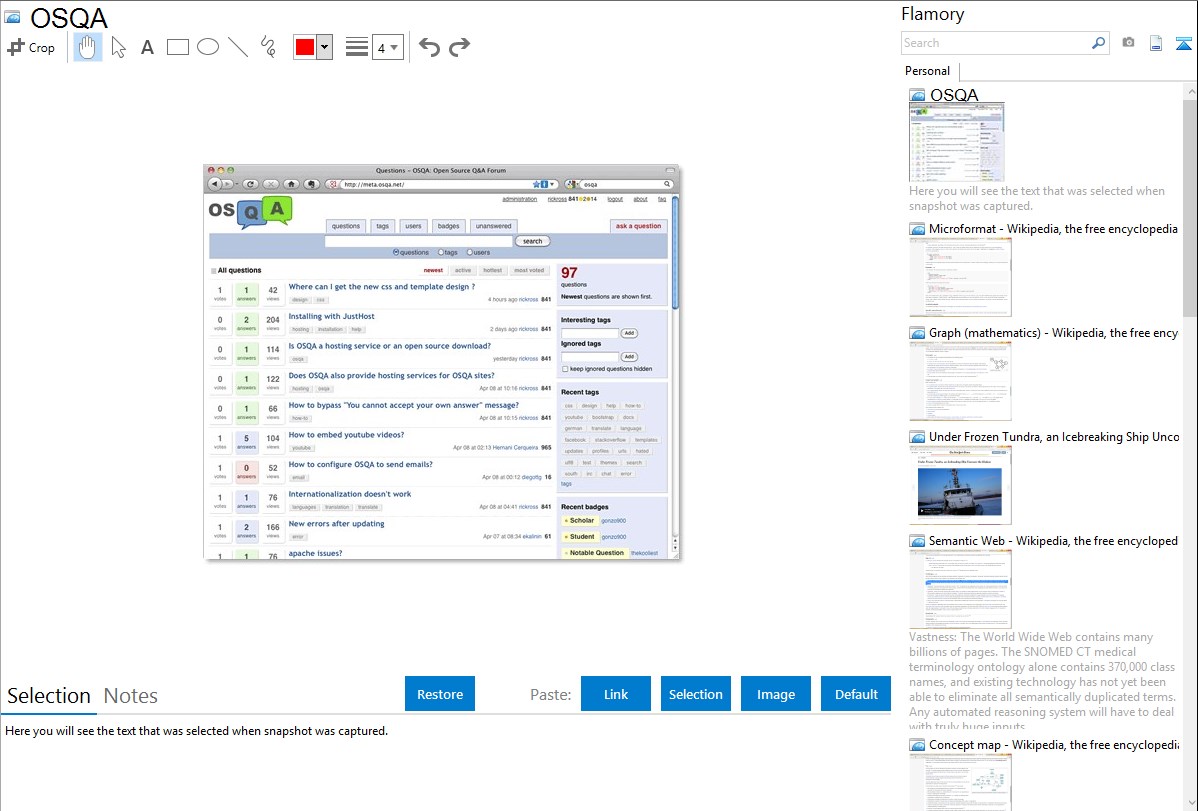Open the Under Frozen Tundra ship thumbnail

point(960,485)
